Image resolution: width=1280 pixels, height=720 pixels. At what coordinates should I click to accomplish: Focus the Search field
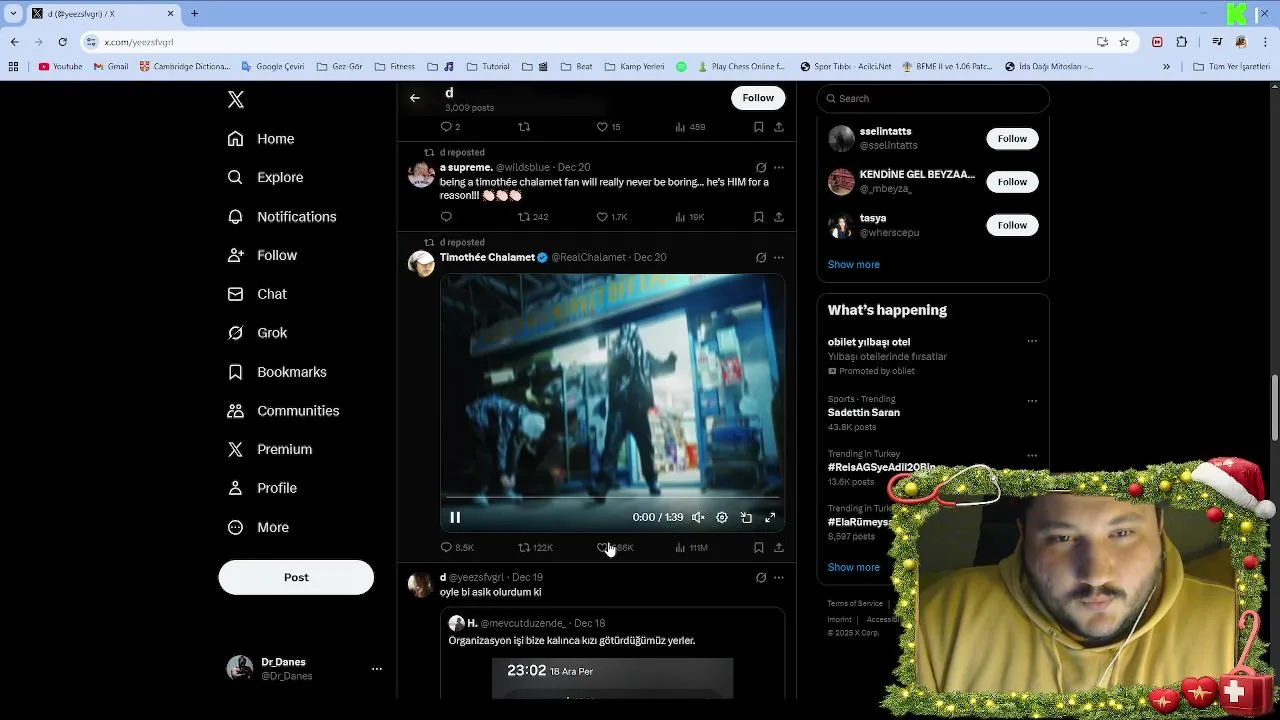point(933,98)
